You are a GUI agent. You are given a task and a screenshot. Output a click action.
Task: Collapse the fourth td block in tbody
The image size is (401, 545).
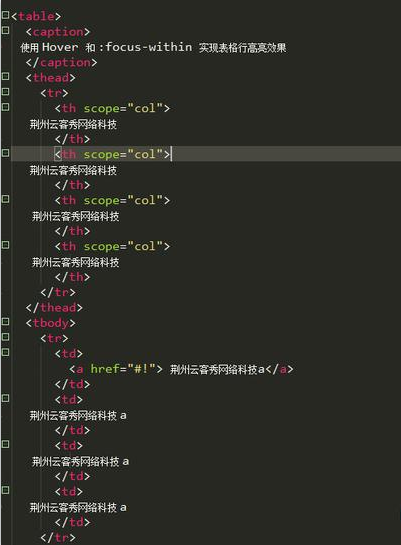point(5,490)
